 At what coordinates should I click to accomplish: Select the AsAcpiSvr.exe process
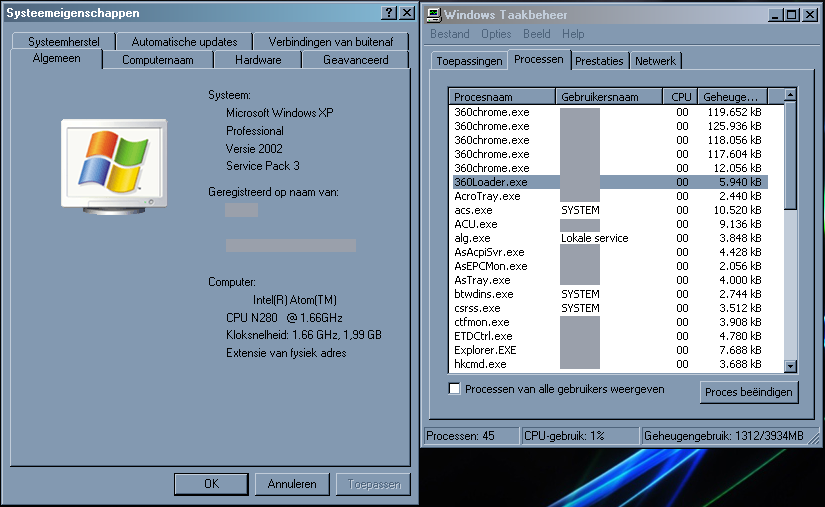(x=609, y=252)
